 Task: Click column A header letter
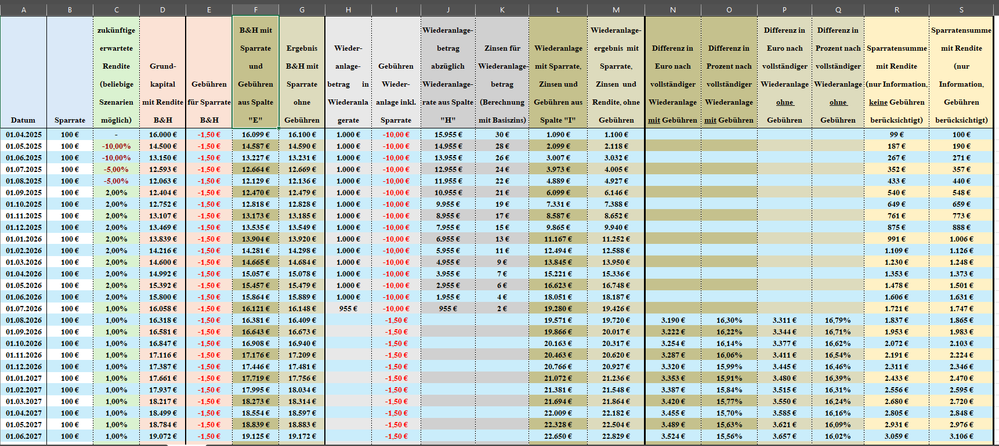pos(23,8)
